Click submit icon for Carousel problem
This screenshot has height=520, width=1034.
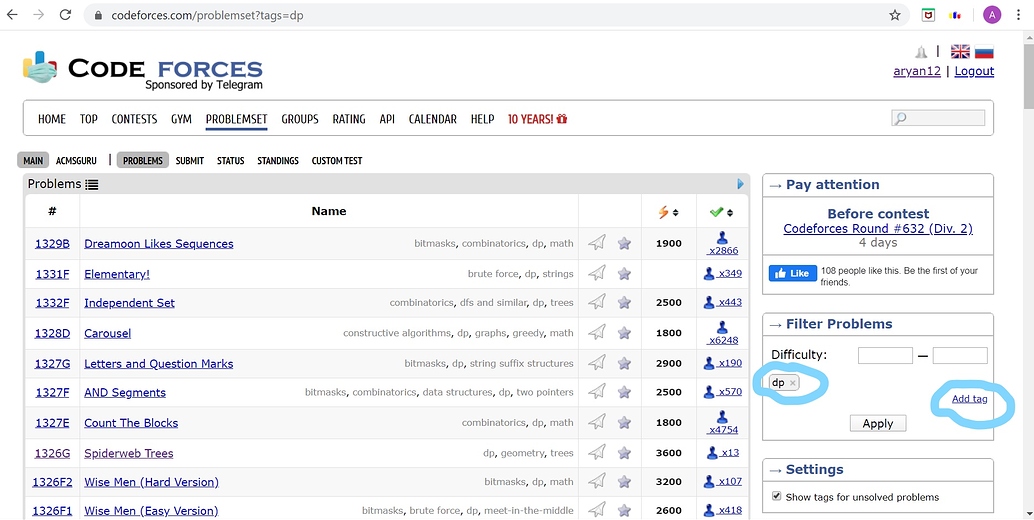coord(597,333)
